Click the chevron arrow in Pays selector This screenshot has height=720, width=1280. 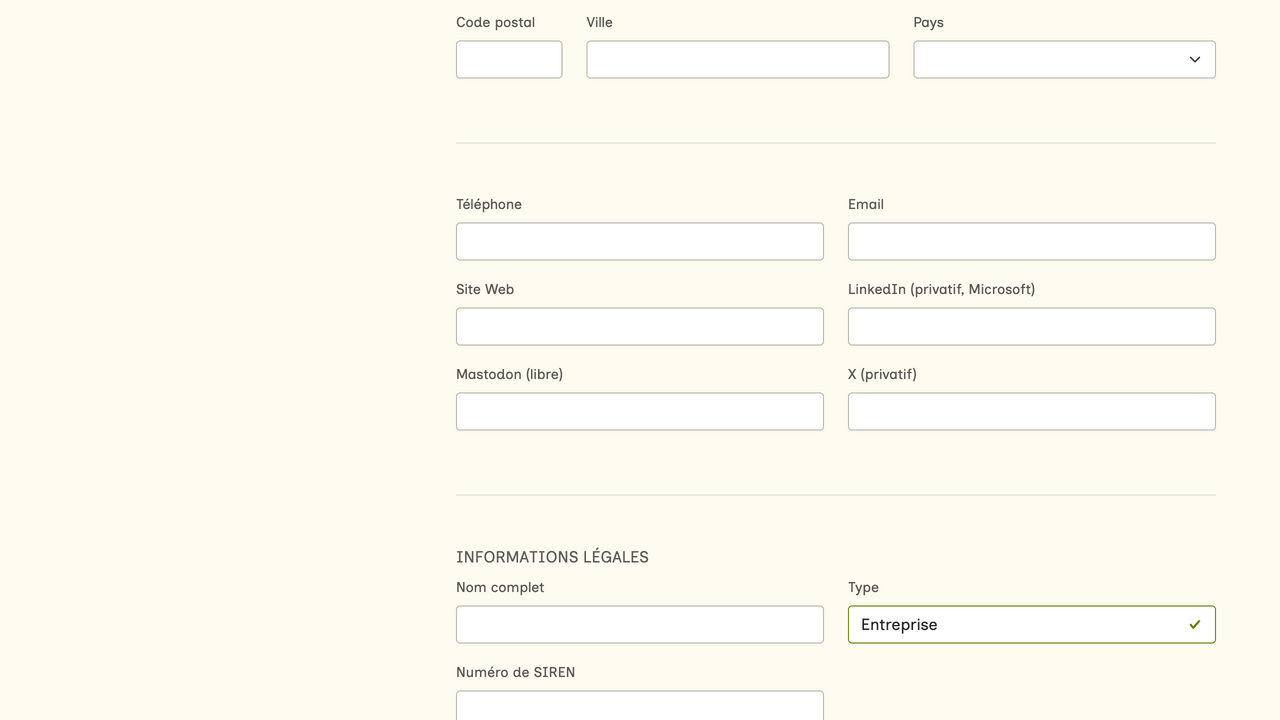coord(1194,60)
